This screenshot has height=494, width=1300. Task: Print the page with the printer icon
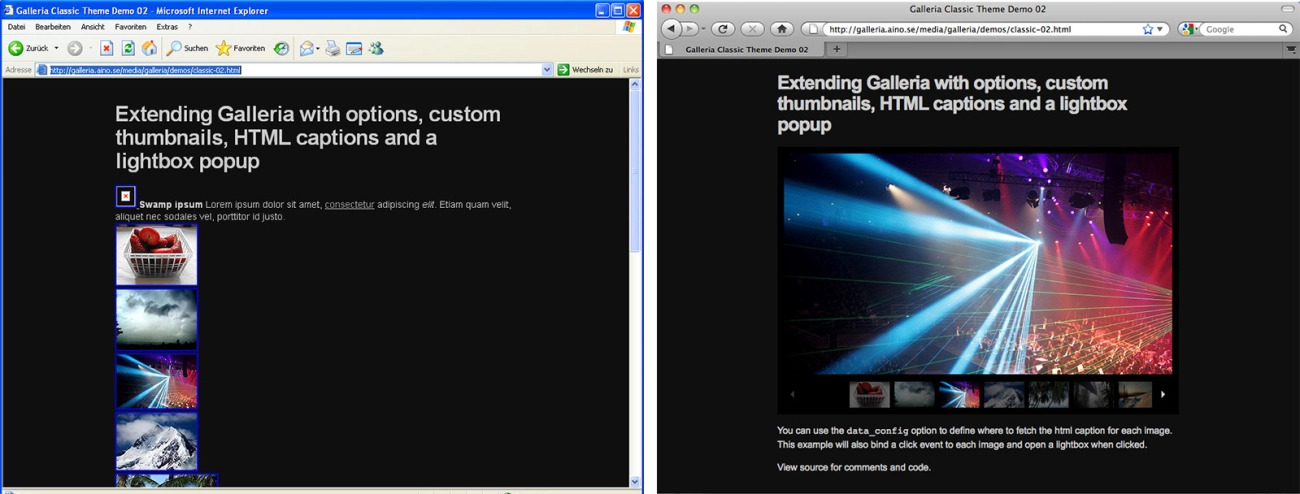pos(332,48)
